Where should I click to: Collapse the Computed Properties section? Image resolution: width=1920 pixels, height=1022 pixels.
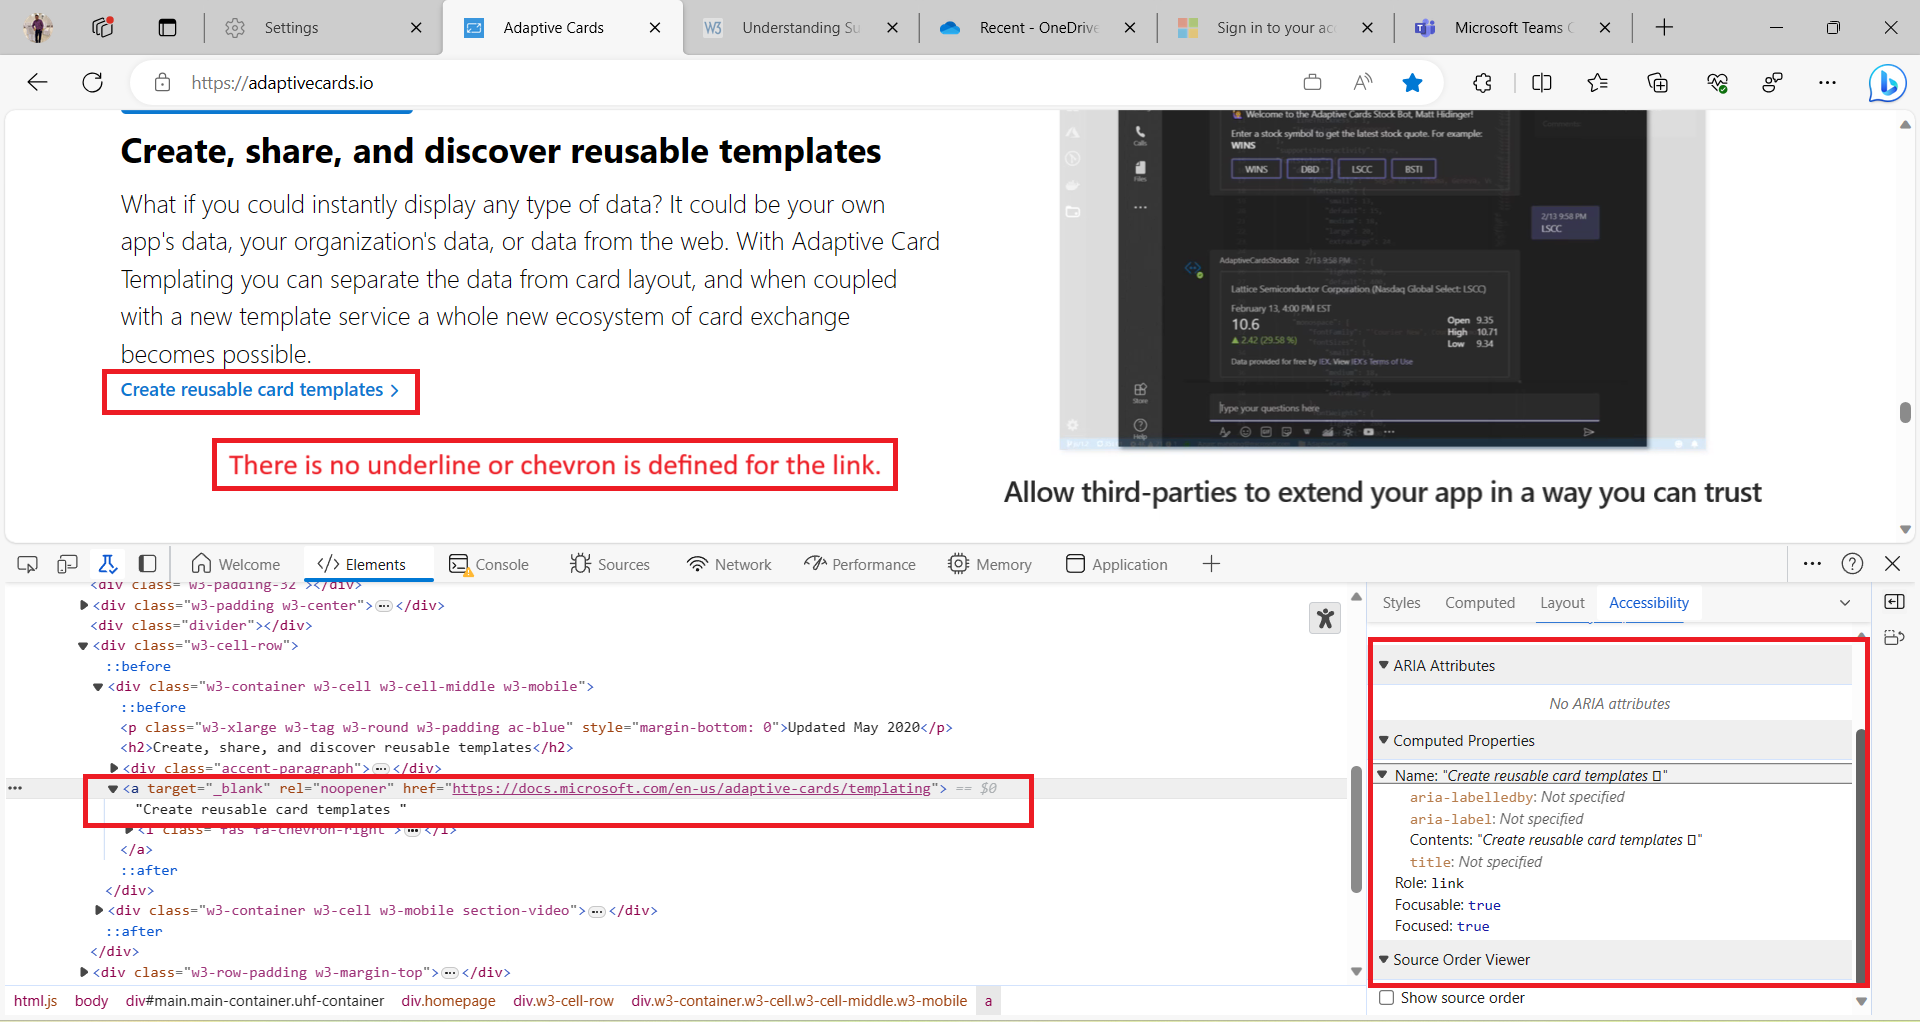pos(1384,740)
